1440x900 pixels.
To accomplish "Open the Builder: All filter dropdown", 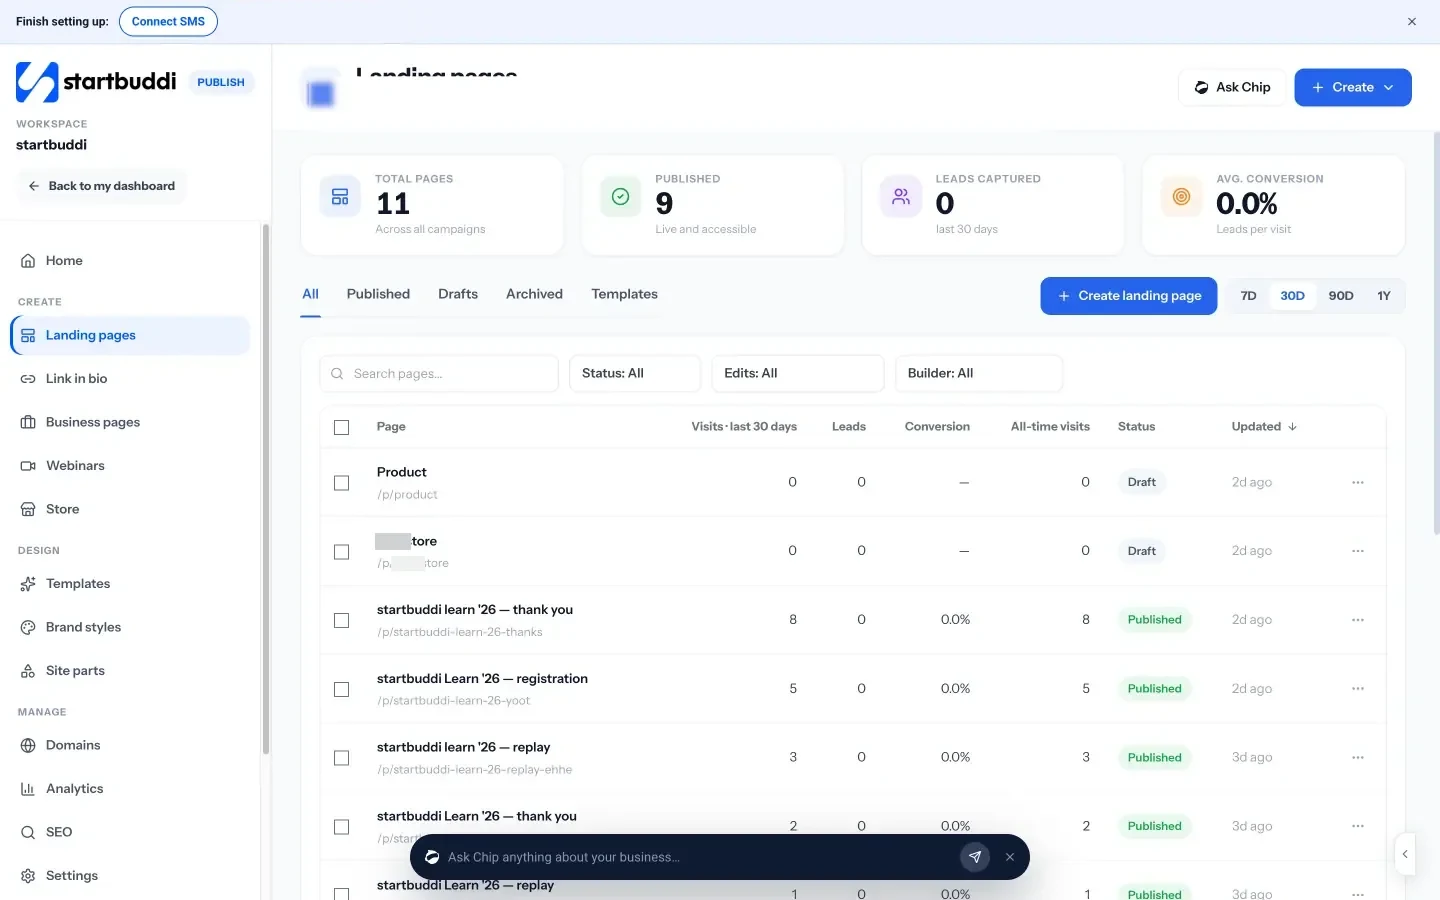I will tap(979, 373).
